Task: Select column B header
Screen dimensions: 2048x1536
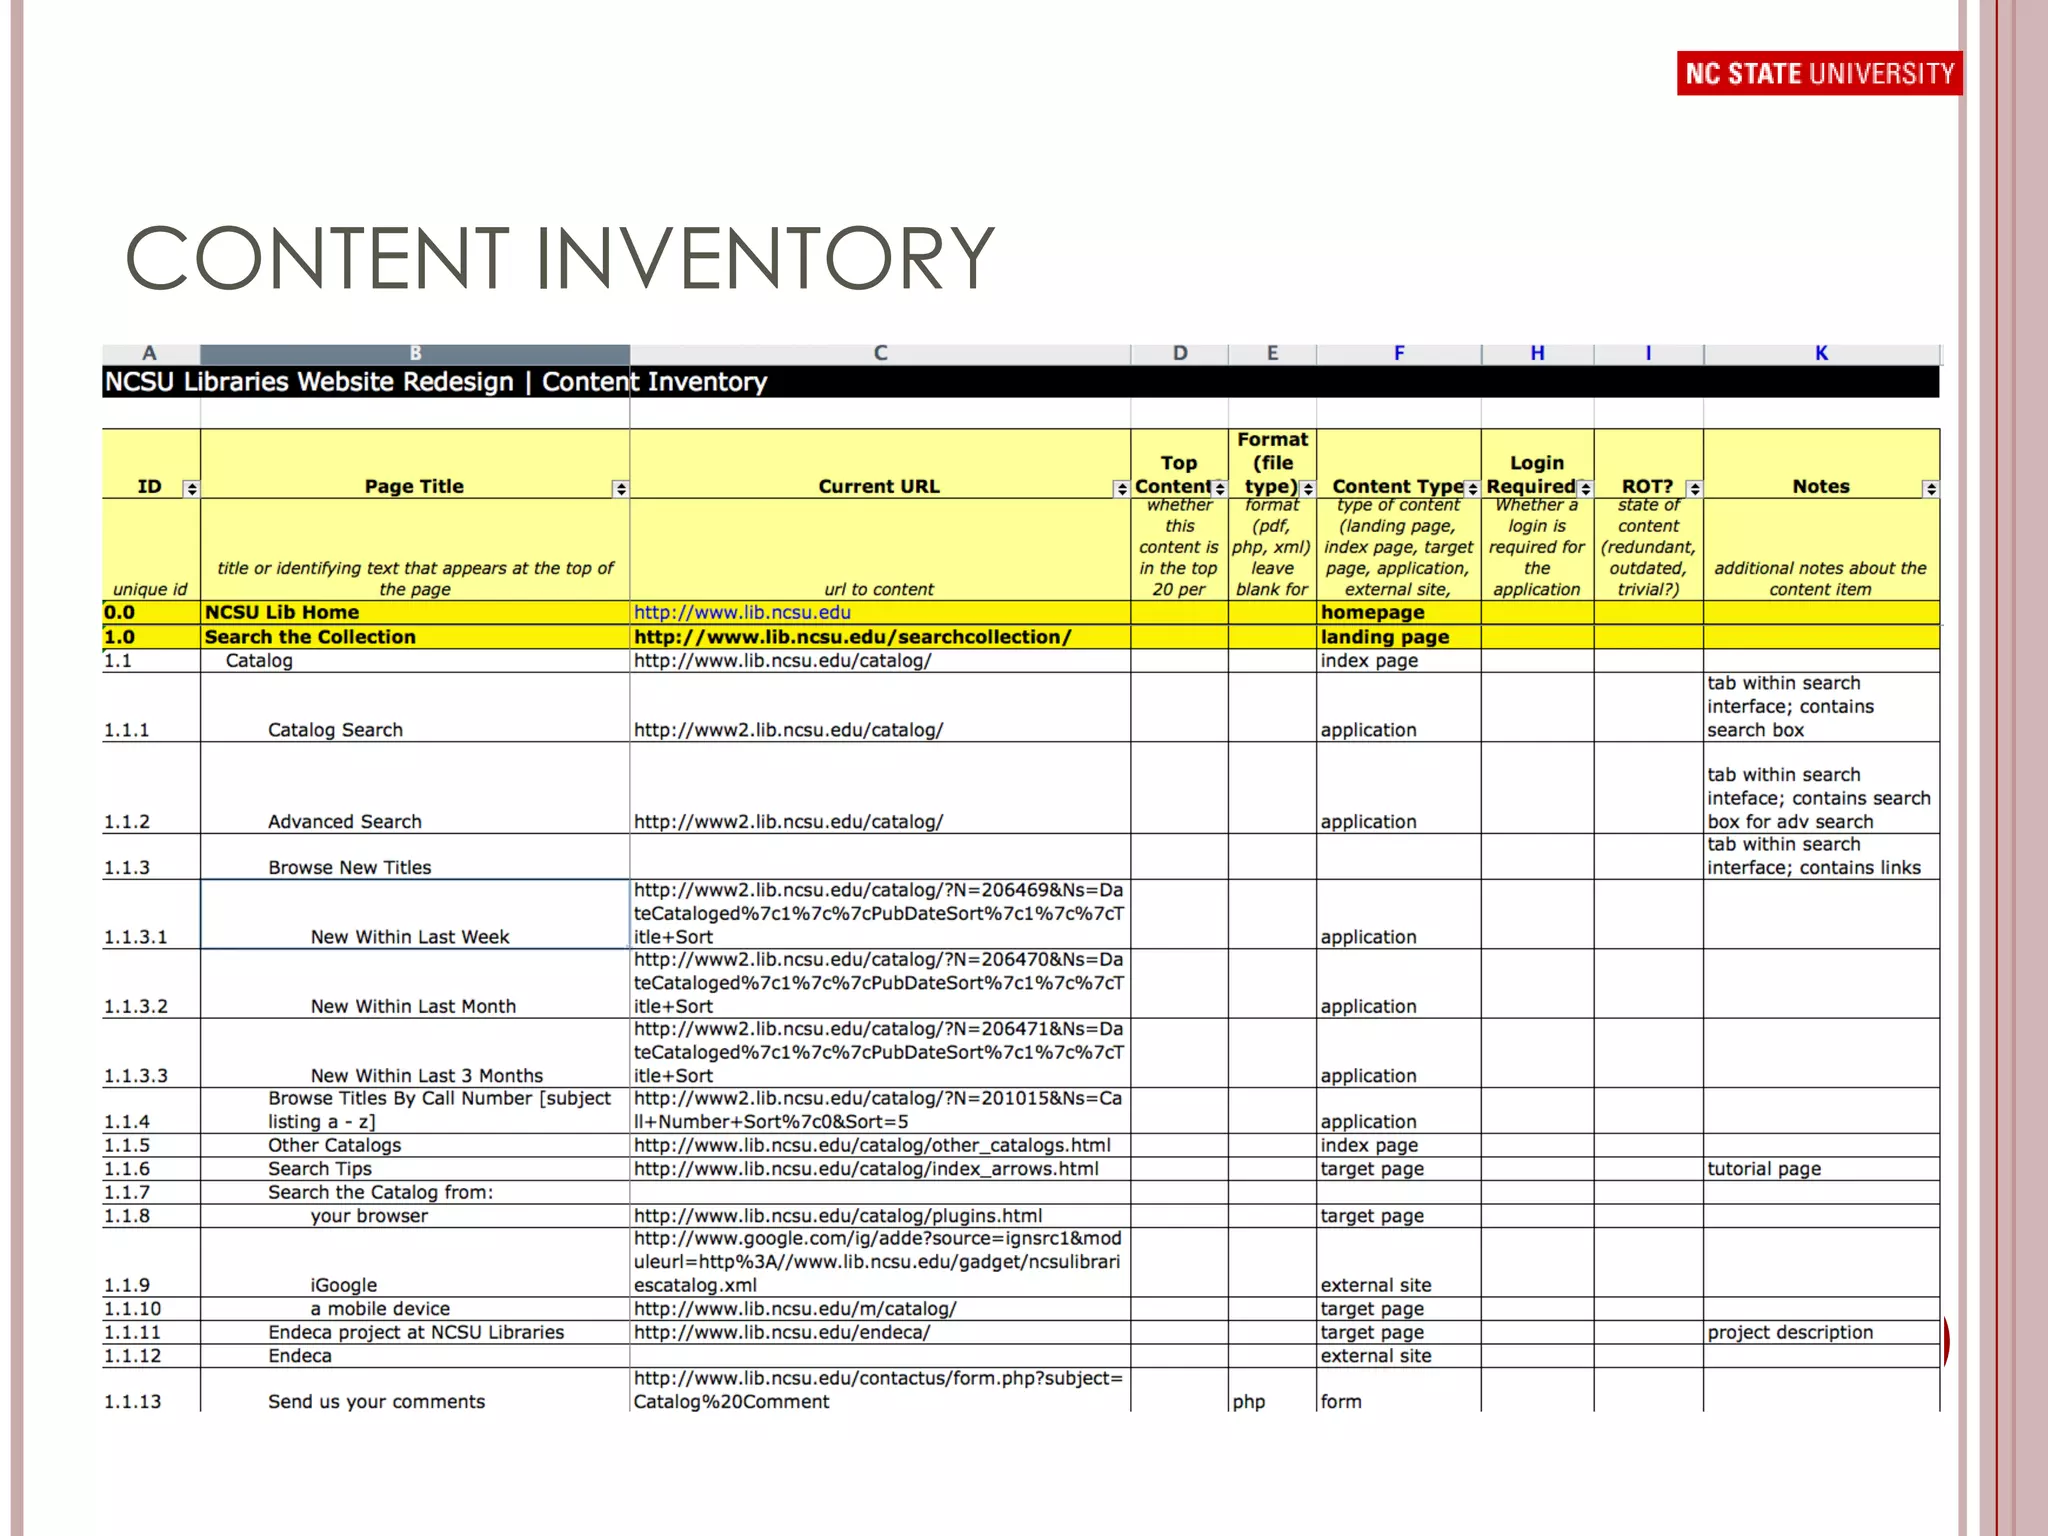Action: pos(415,354)
